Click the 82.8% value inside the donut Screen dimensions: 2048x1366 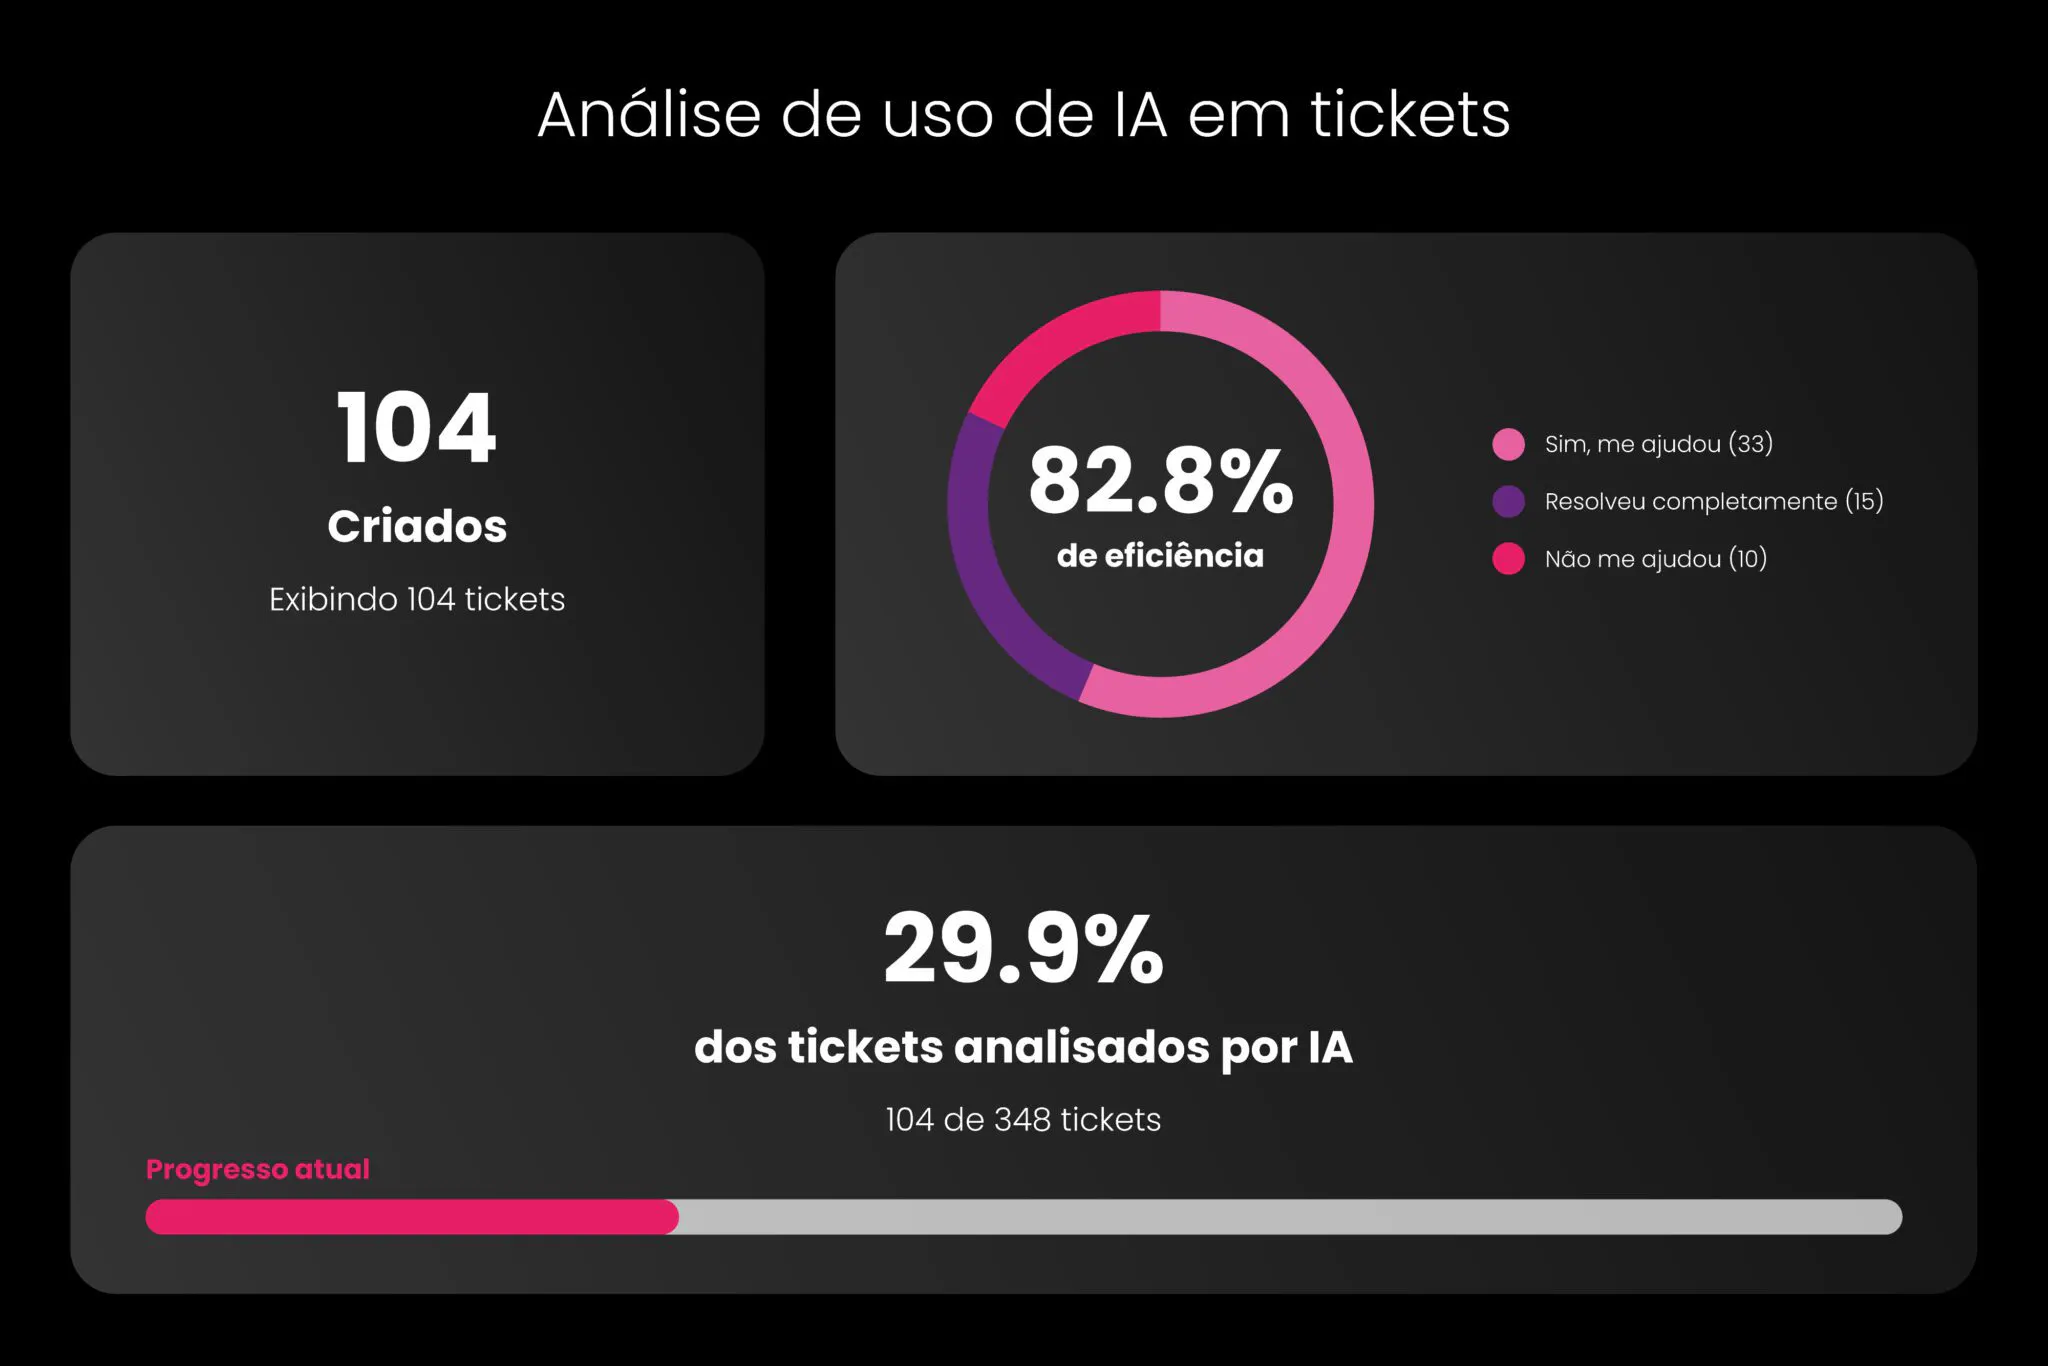pos(1160,481)
